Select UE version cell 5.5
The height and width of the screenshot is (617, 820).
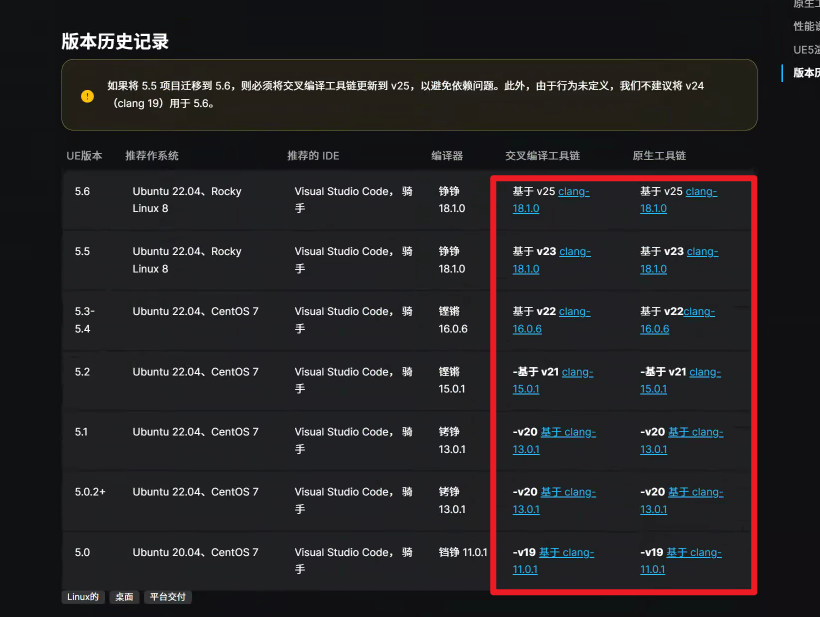(82, 252)
